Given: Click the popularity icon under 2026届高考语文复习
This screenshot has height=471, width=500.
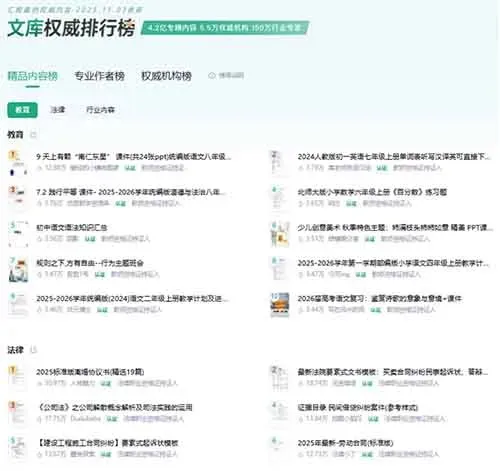Looking at the screenshot, I should pyautogui.click(x=301, y=310).
